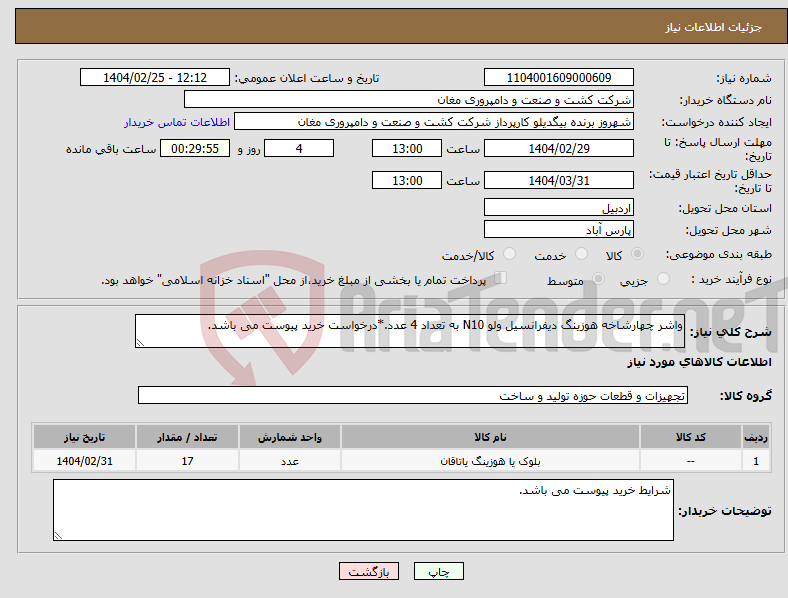Select the خدمت radio button
This screenshot has height=598, width=788.
[x=581, y=254]
